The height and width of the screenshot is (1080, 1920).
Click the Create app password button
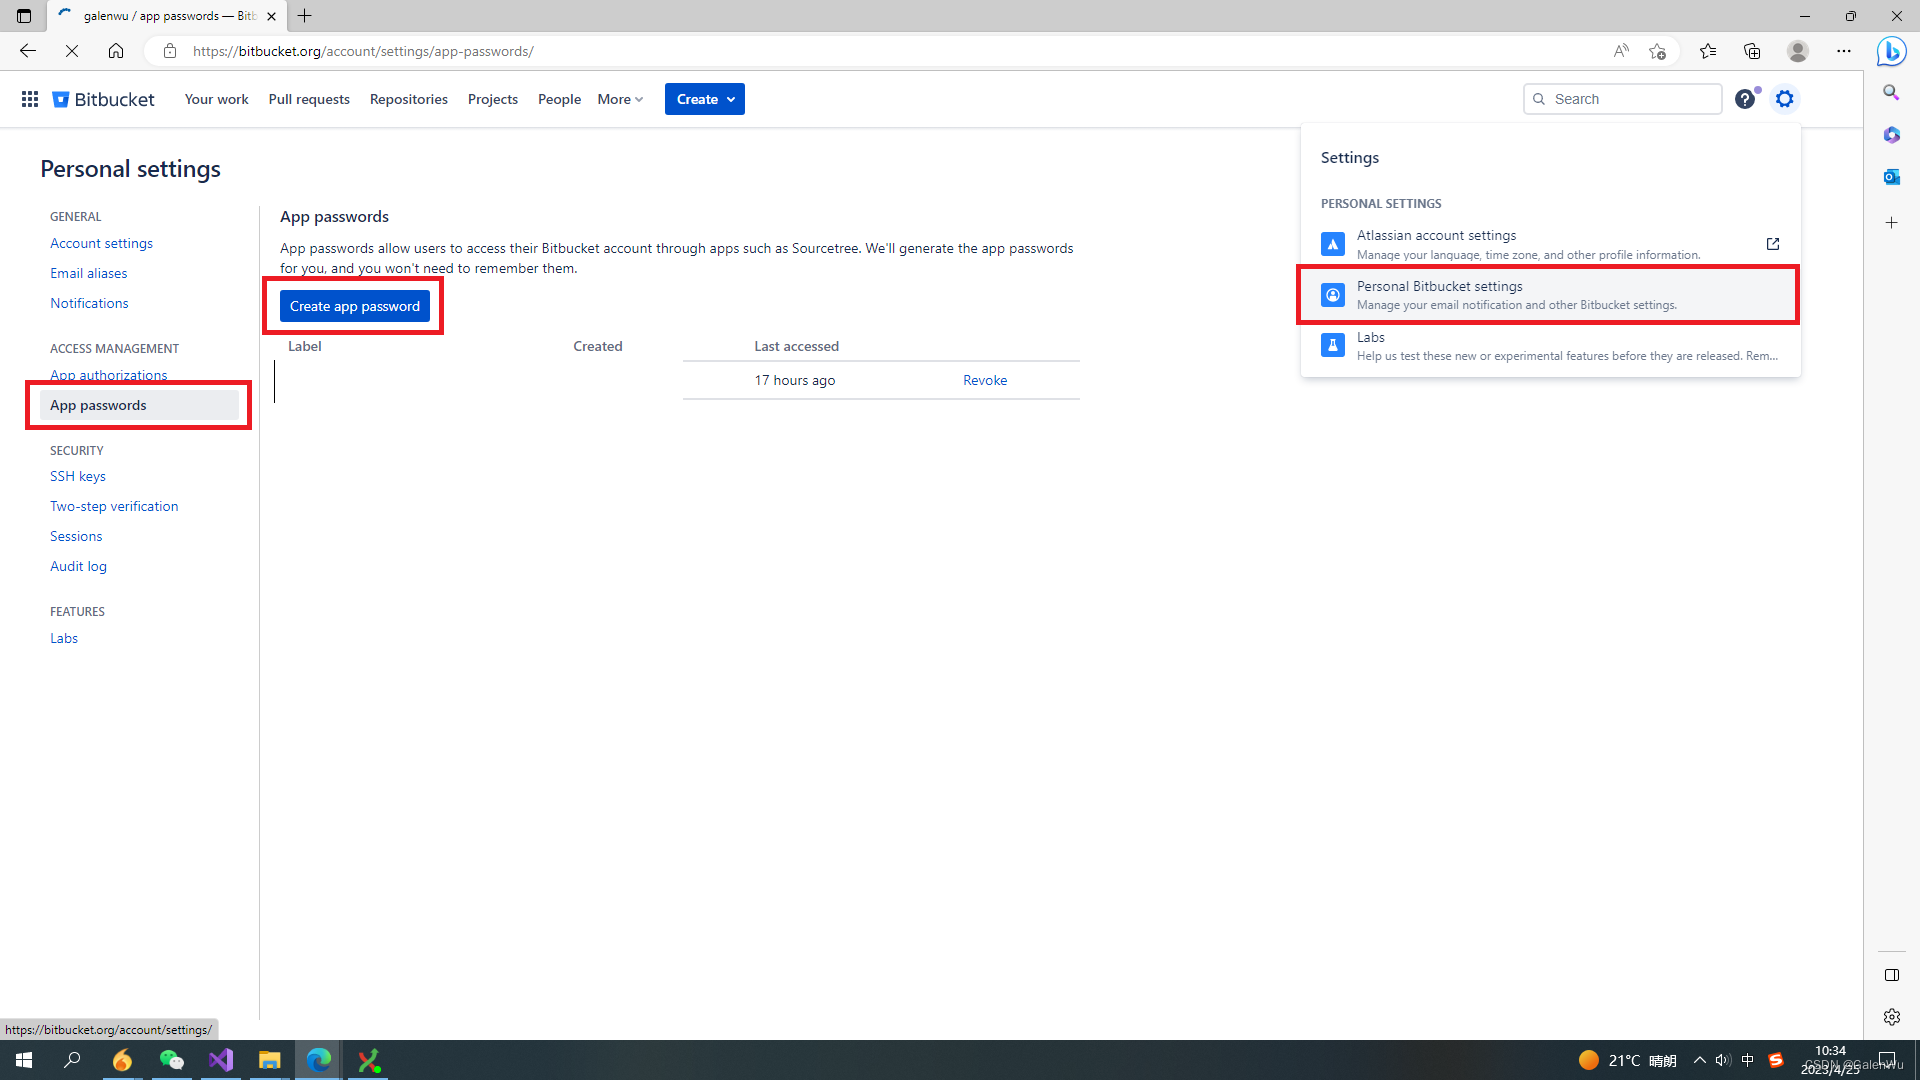pyautogui.click(x=353, y=306)
